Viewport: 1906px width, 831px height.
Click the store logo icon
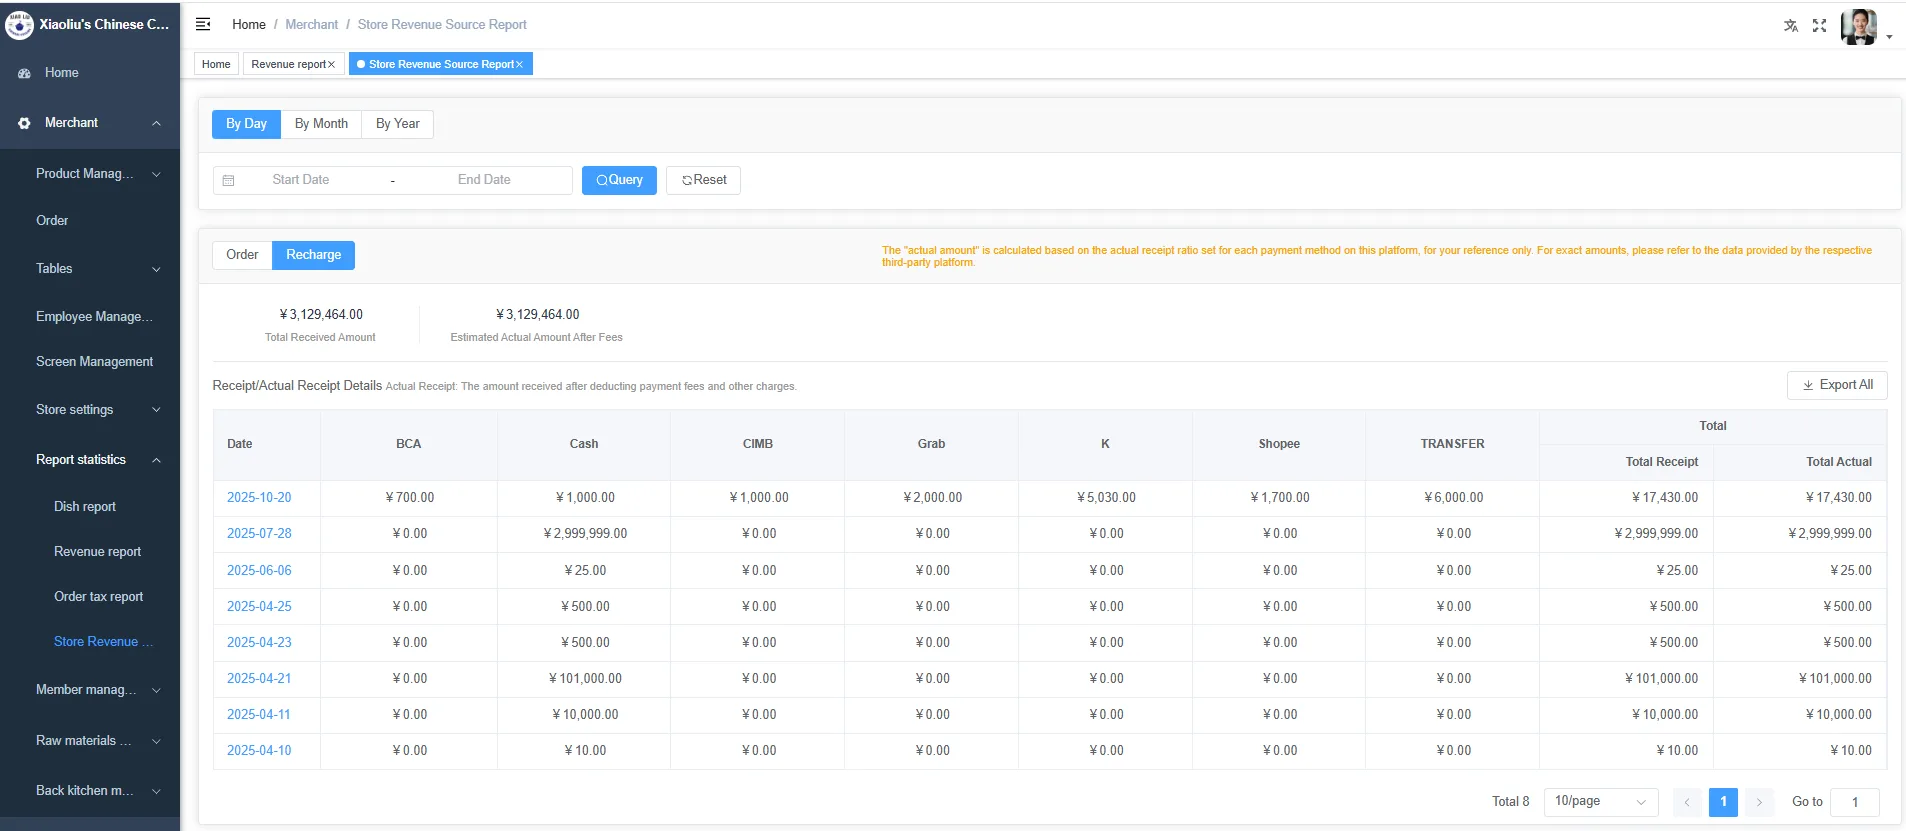coord(19,25)
